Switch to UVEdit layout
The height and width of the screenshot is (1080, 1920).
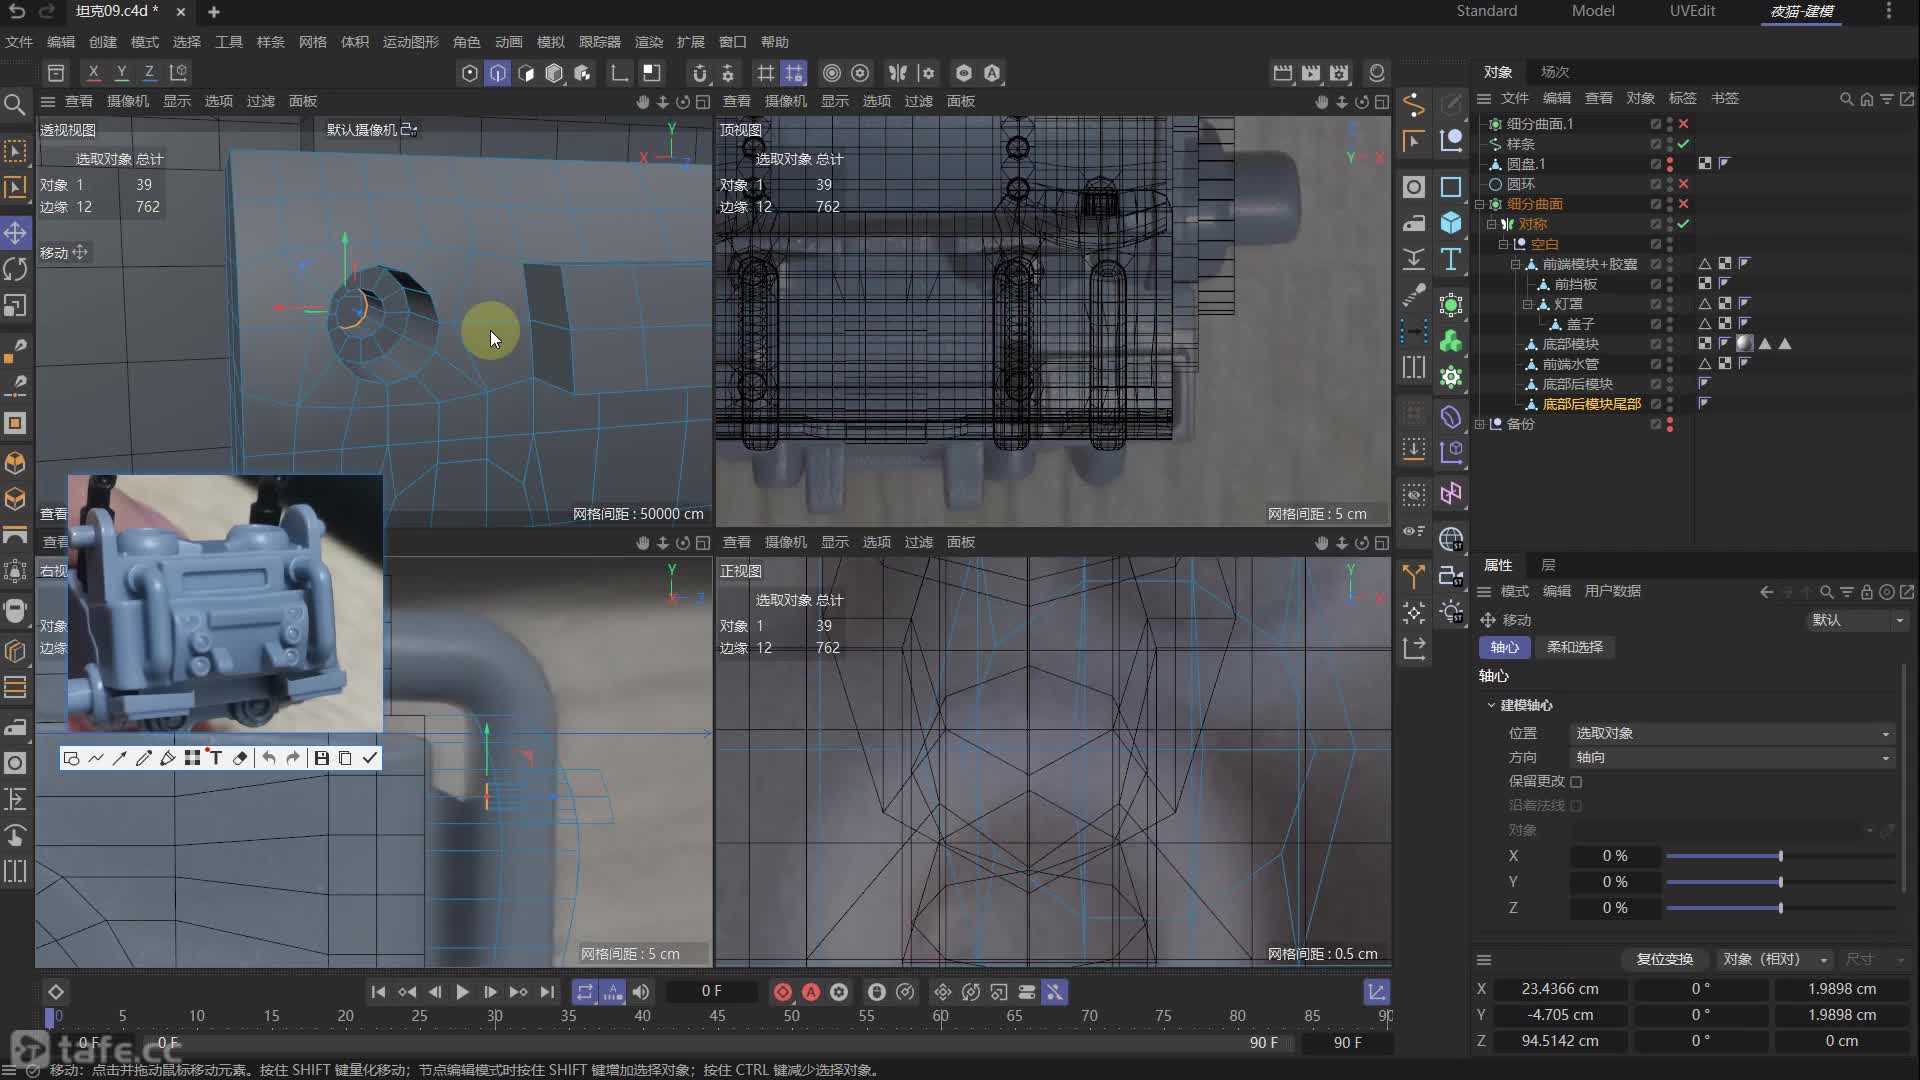(x=1692, y=11)
